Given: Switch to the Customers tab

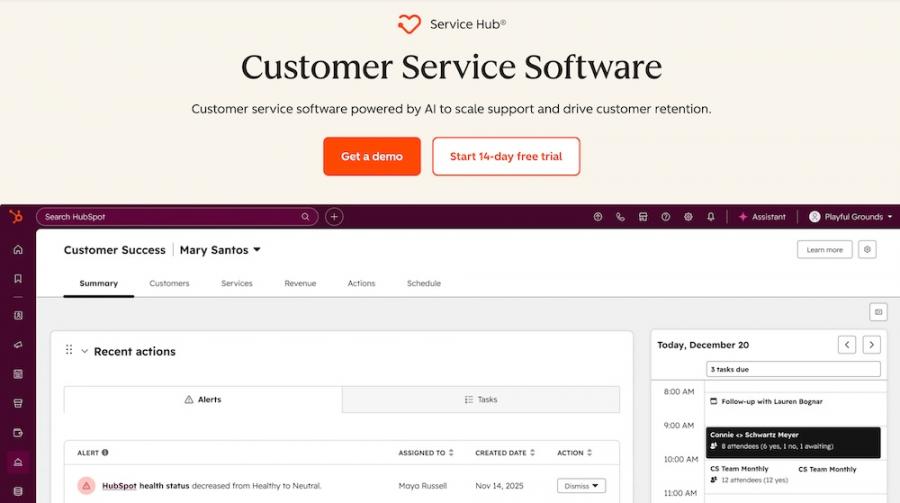Looking at the screenshot, I should point(169,283).
